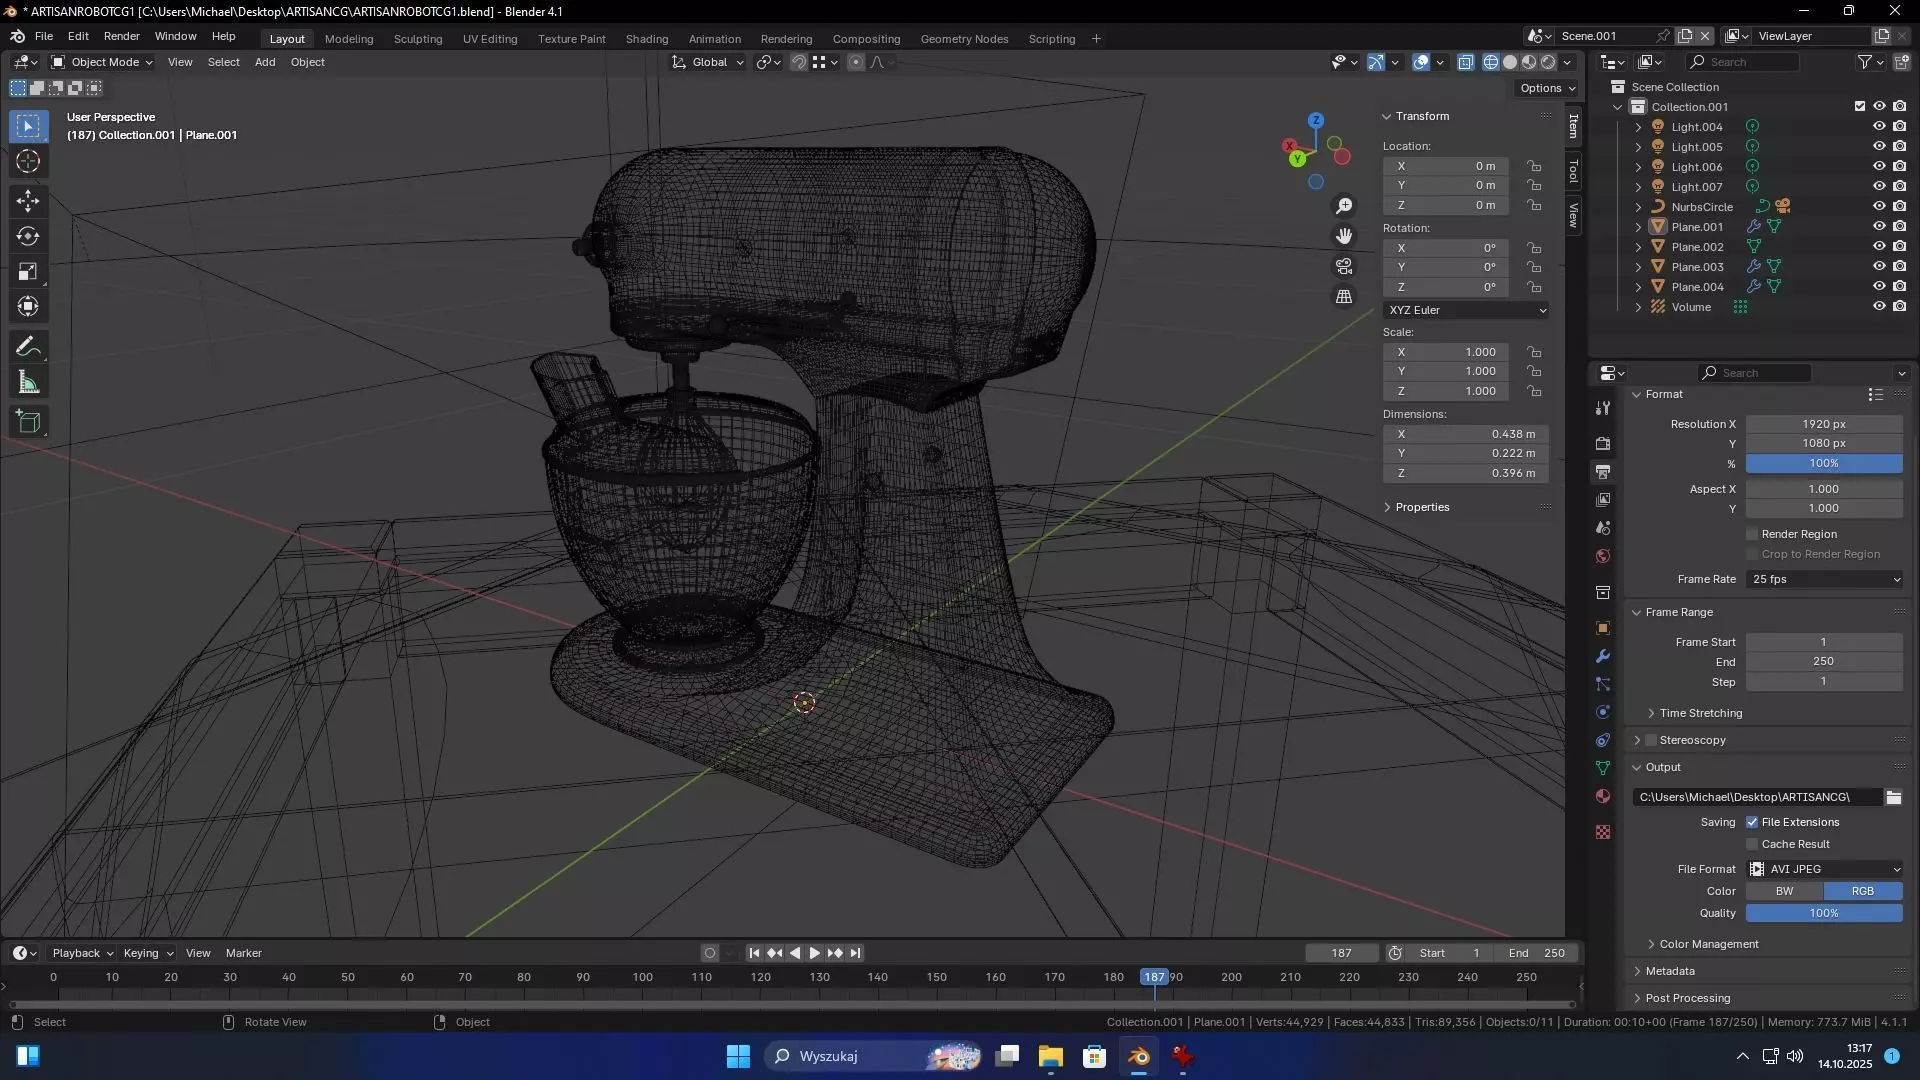Open the Frame Rate dropdown
The height and width of the screenshot is (1080, 1920).
[x=1825, y=579]
